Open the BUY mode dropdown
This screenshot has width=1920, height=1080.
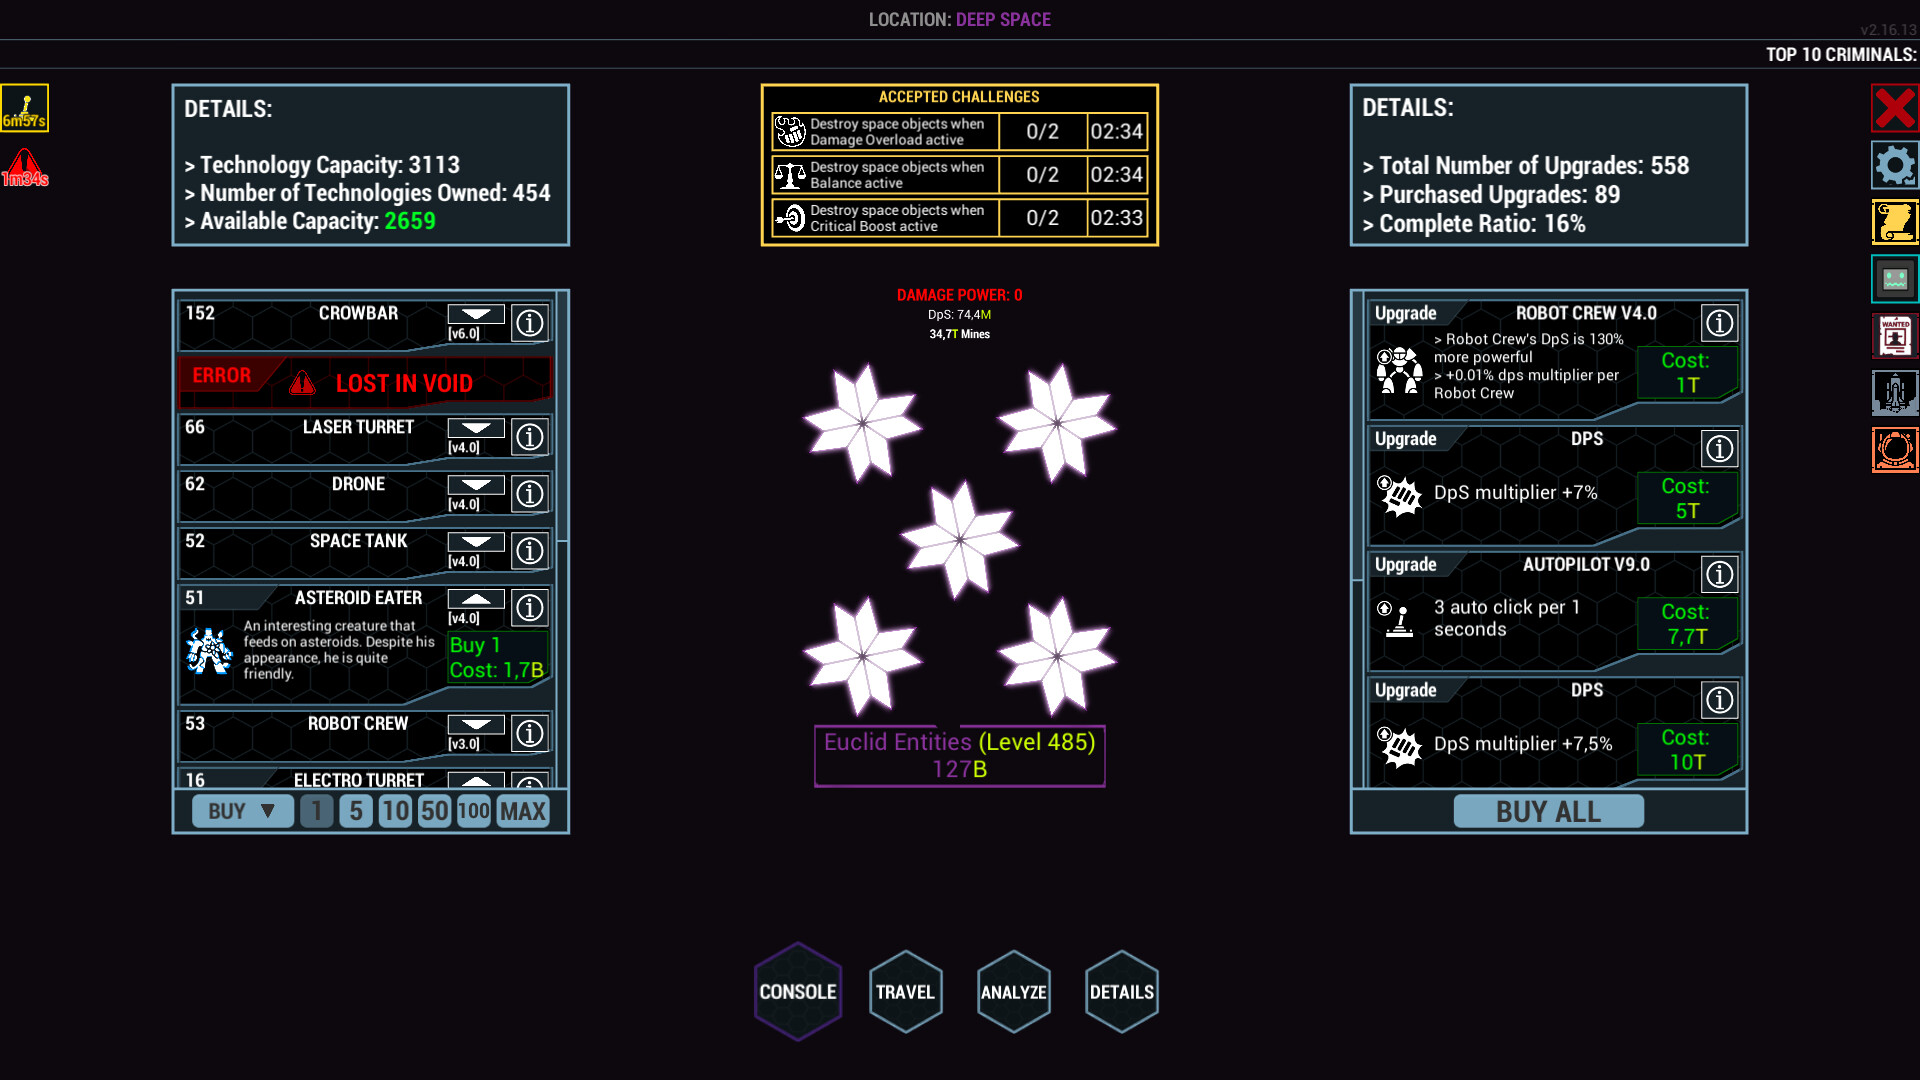tap(243, 811)
